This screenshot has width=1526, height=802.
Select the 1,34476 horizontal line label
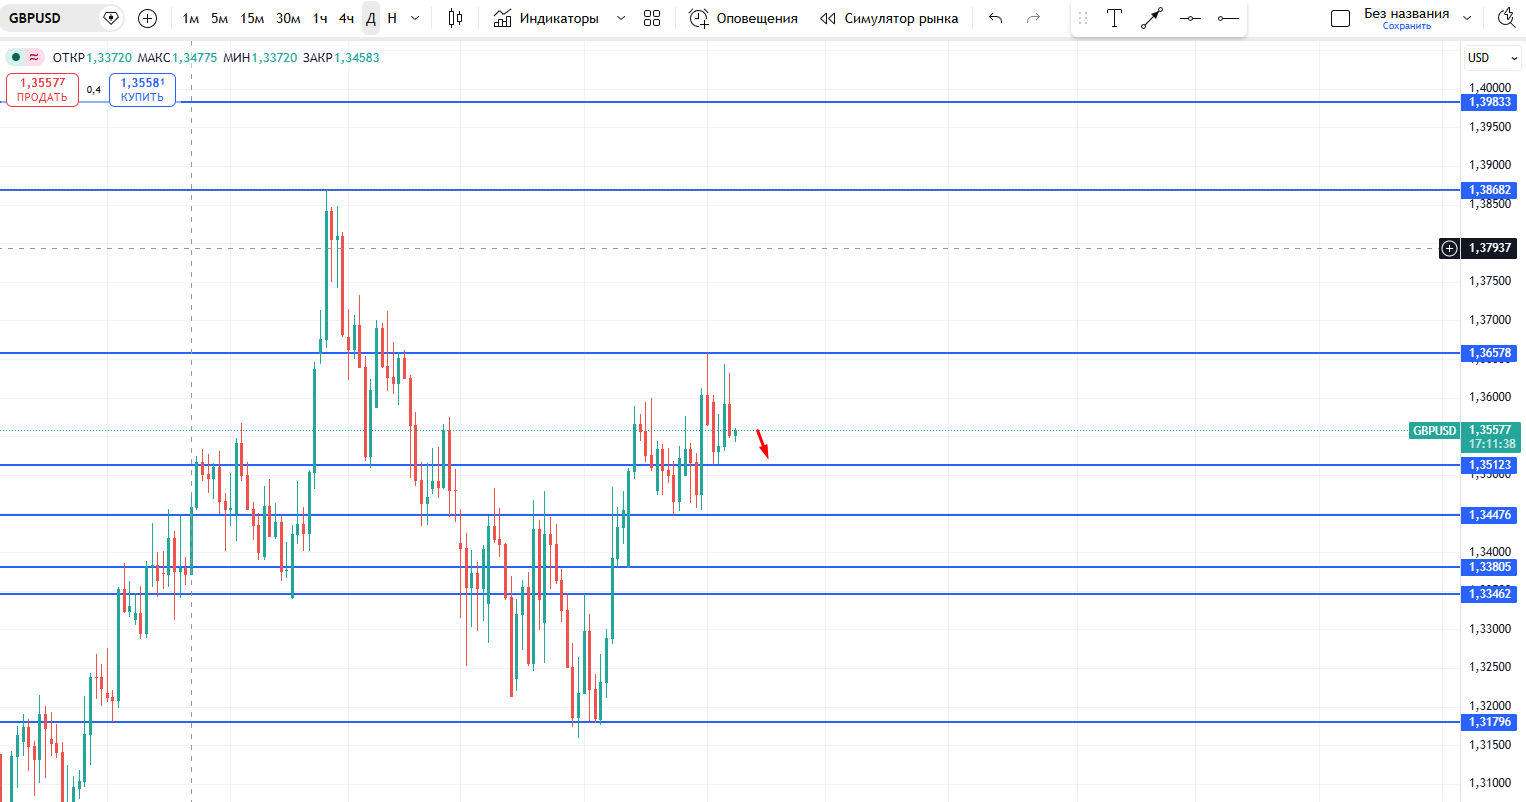(1490, 515)
